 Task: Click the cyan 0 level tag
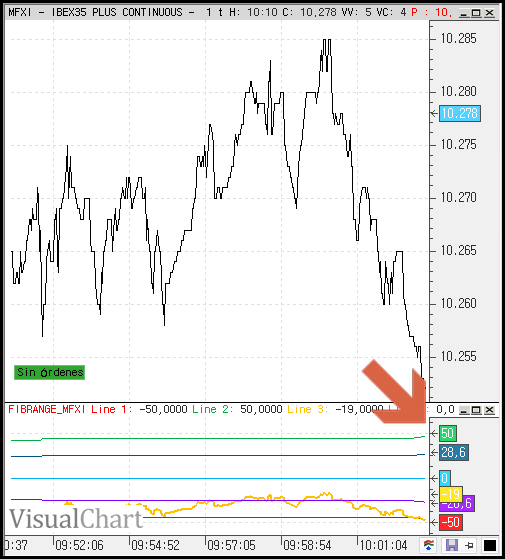click(445, 478)
